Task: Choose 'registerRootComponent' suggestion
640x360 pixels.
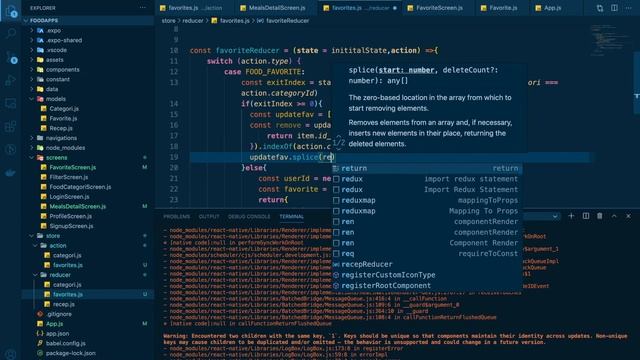Action: tap(427, 286)
